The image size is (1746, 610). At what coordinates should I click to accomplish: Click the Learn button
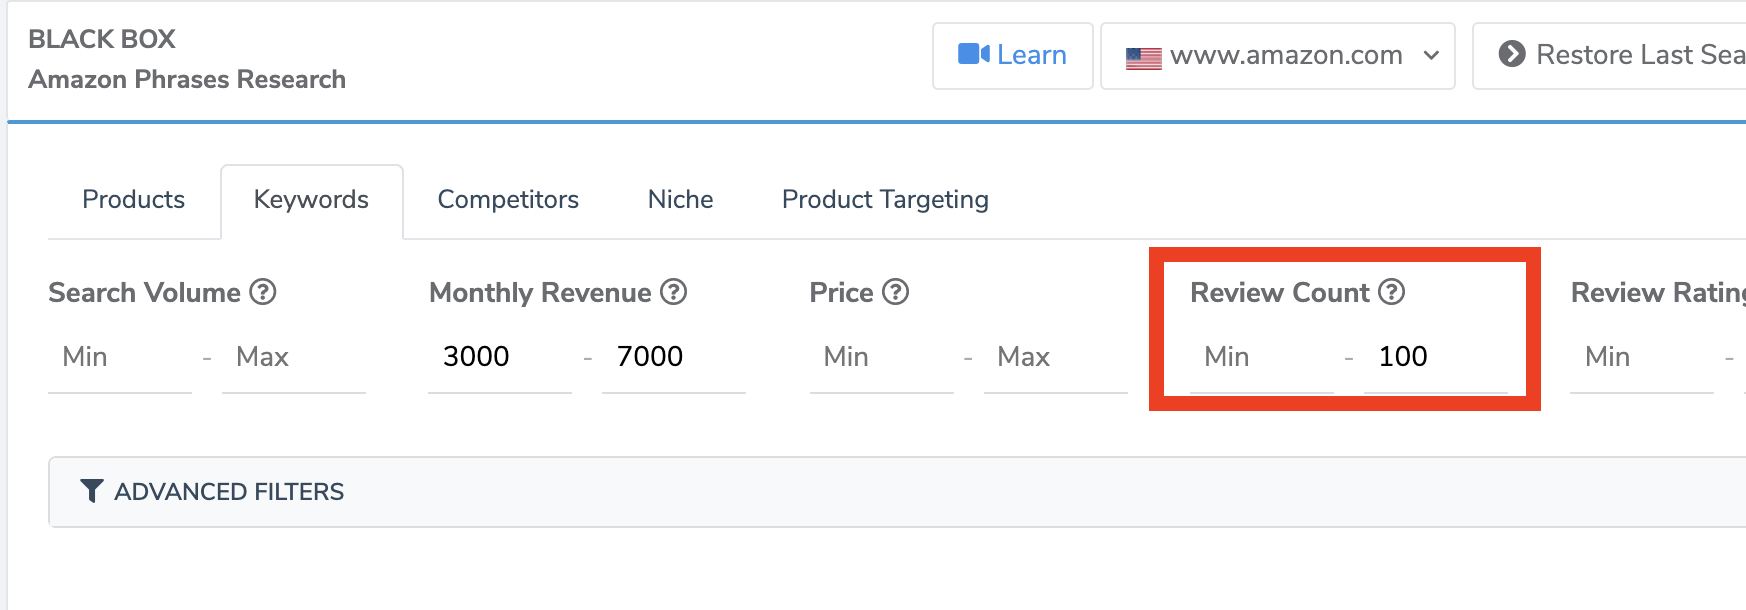point(1012,56)
